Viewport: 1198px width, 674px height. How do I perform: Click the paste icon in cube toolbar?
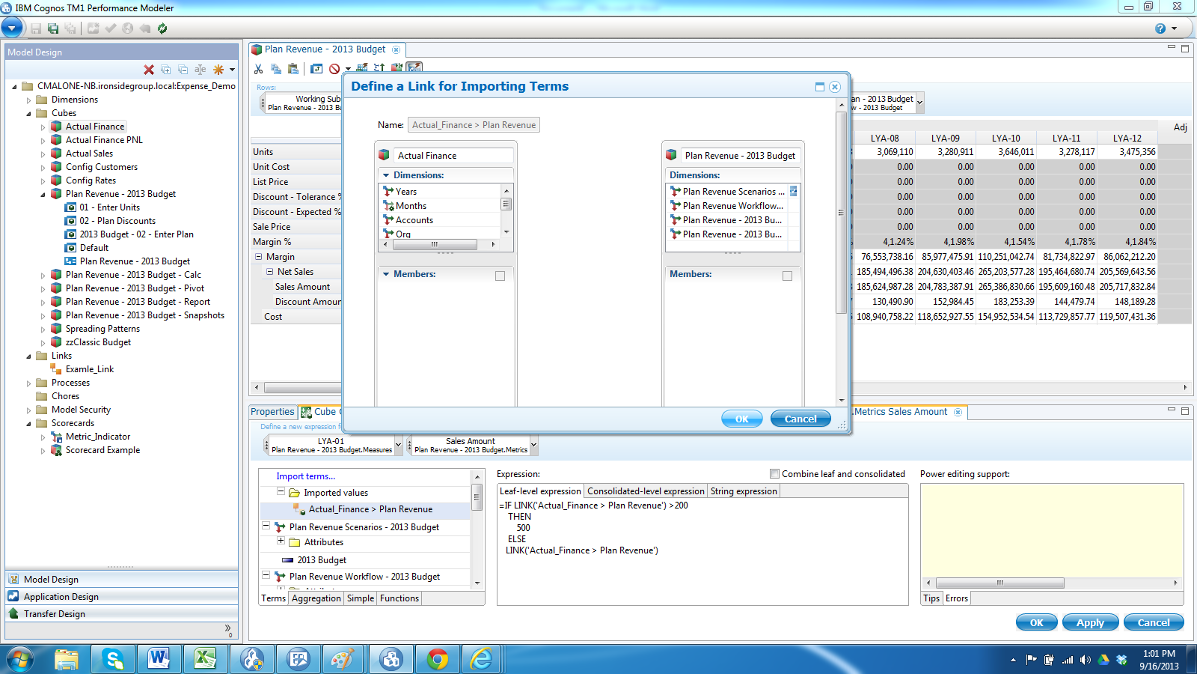point(292,68)
